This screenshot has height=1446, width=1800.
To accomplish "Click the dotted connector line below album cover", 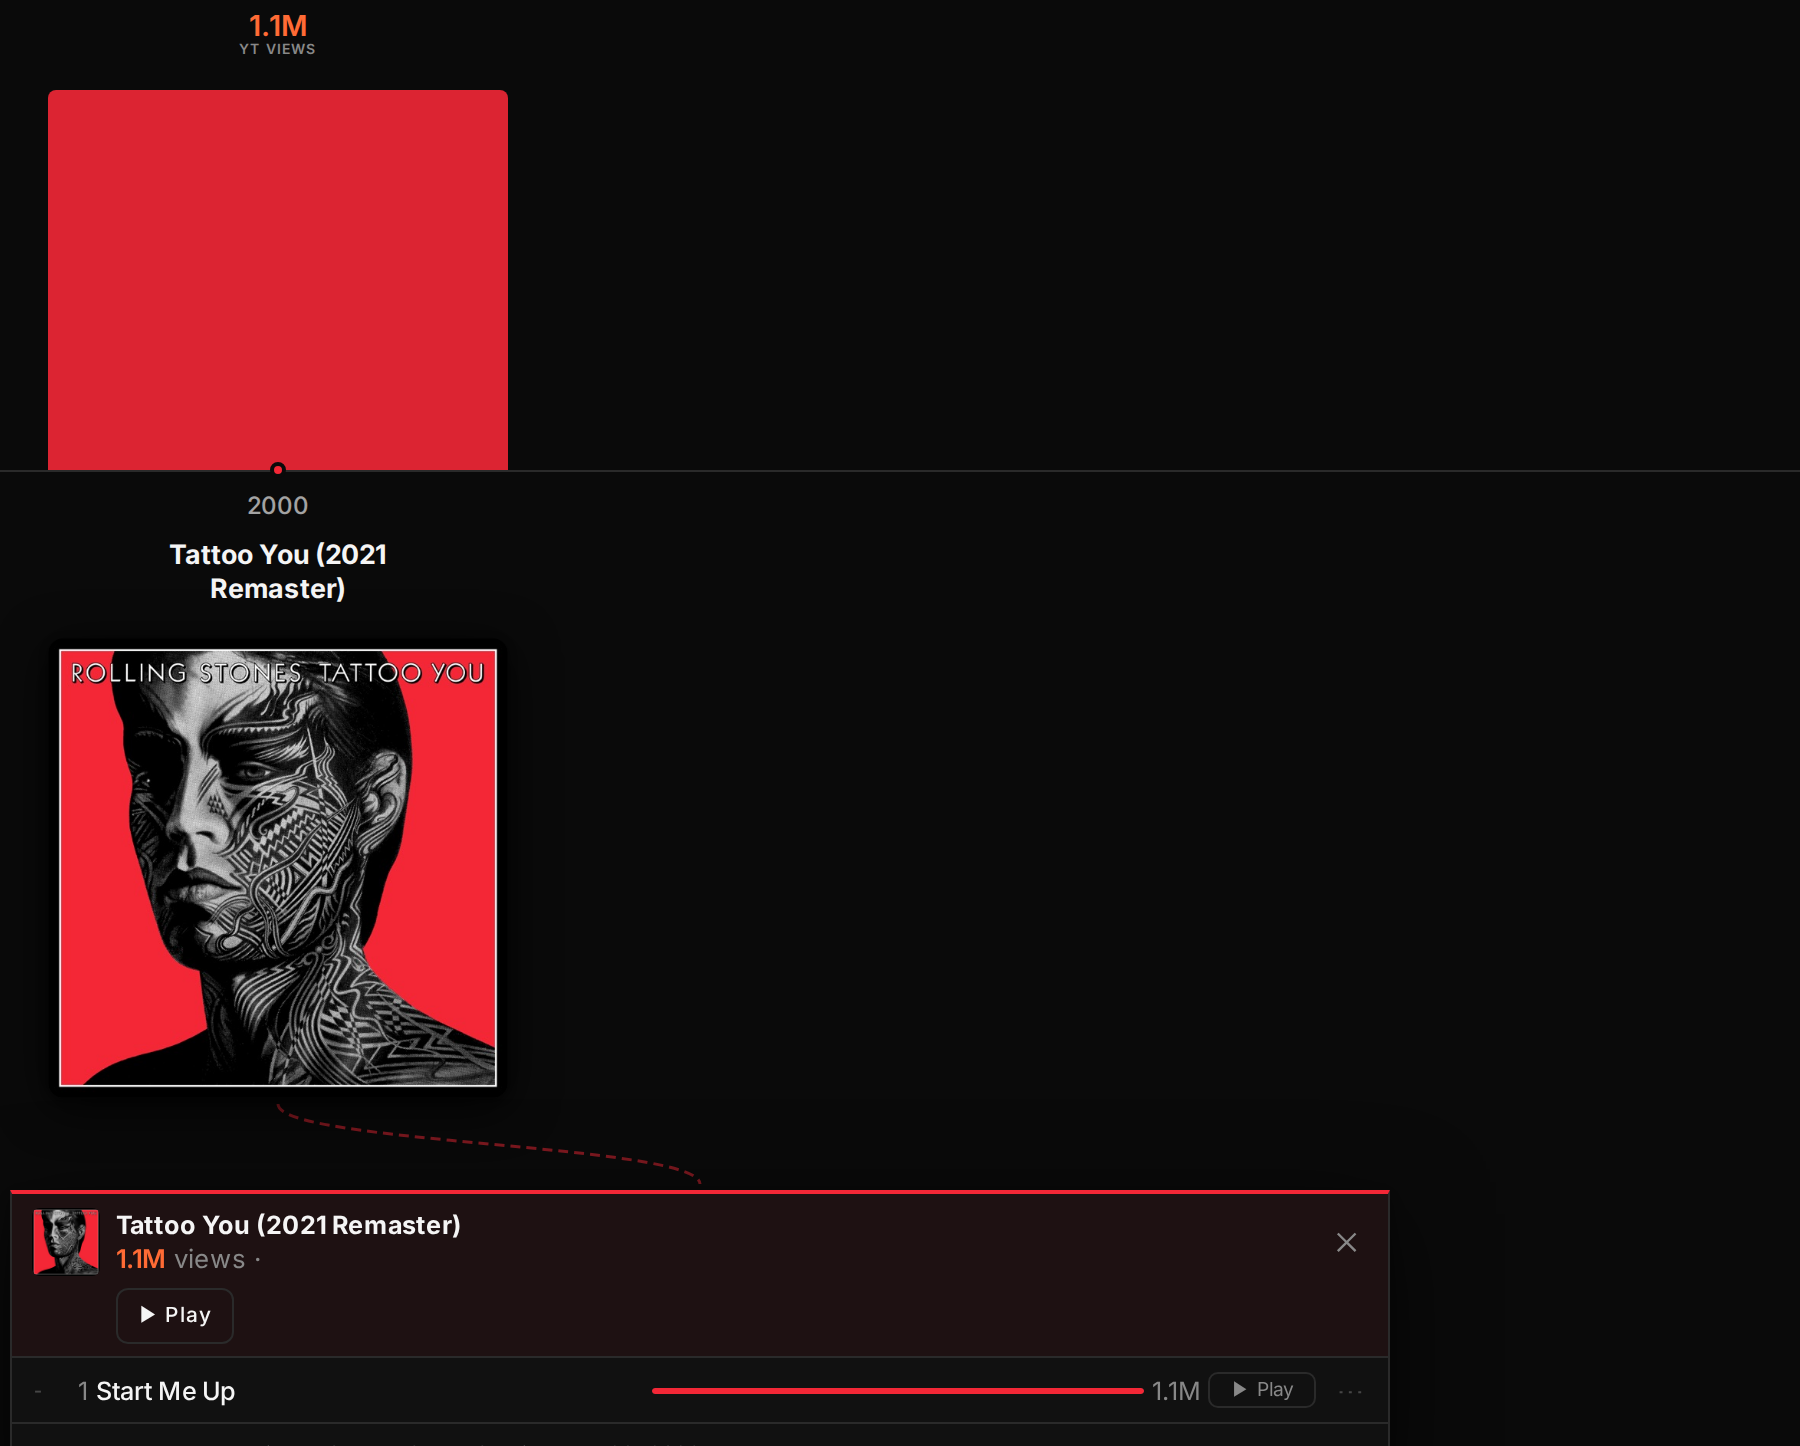I will click(x=488, y=1143).
